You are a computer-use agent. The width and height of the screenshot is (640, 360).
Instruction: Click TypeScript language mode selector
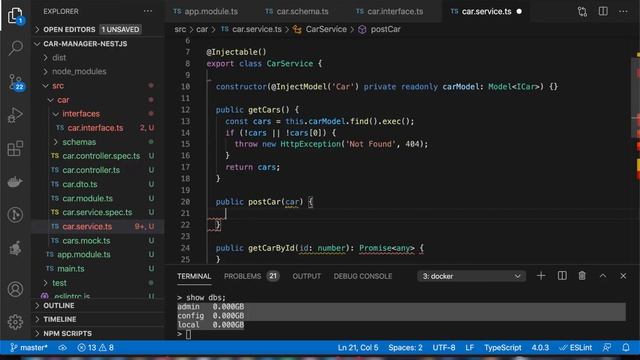[502, 348]
